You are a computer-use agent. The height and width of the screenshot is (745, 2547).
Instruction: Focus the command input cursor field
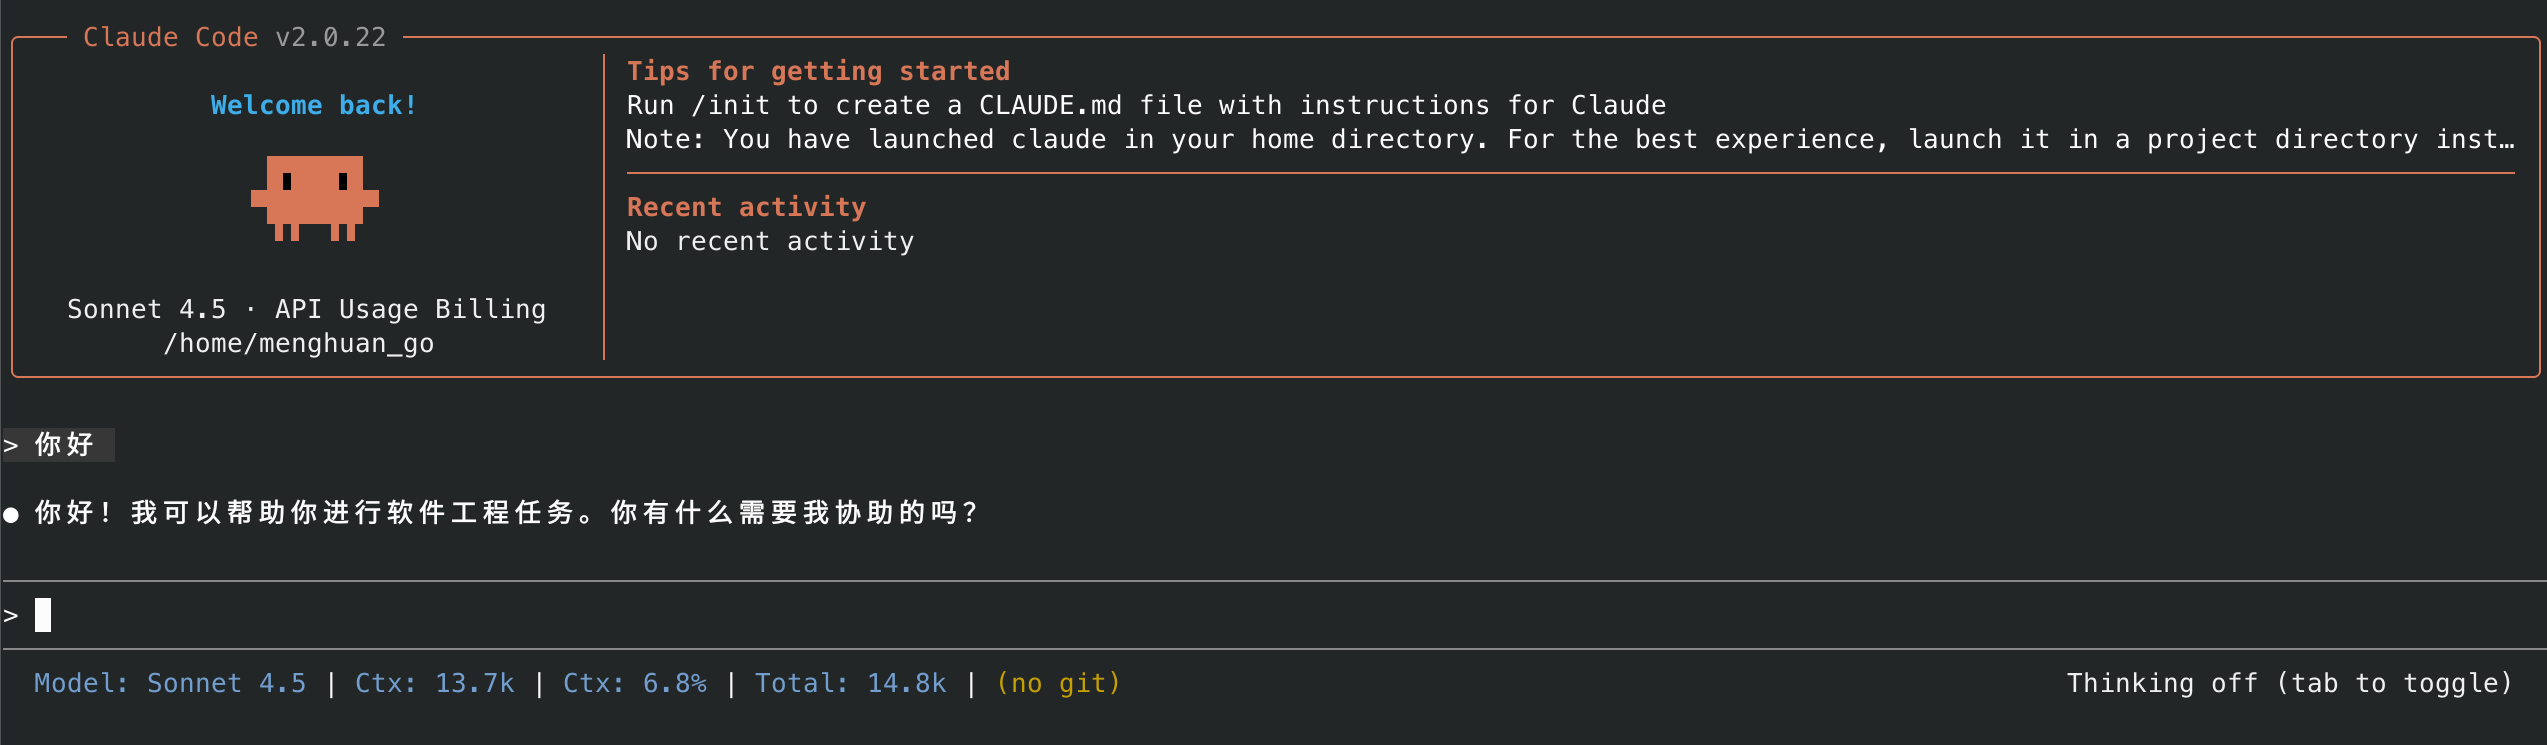[x=1274, y=615]
